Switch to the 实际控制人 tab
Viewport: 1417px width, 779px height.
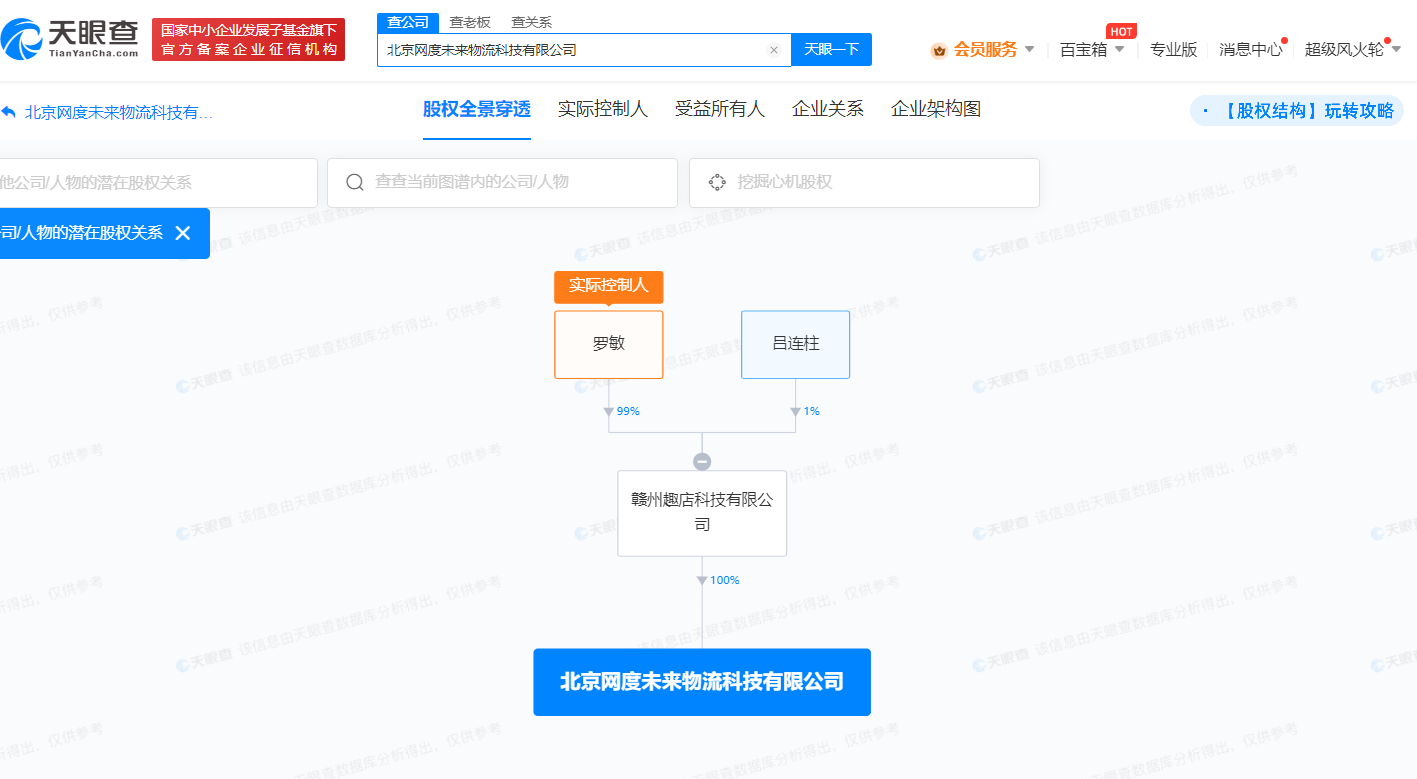click(x=603, y=109)
